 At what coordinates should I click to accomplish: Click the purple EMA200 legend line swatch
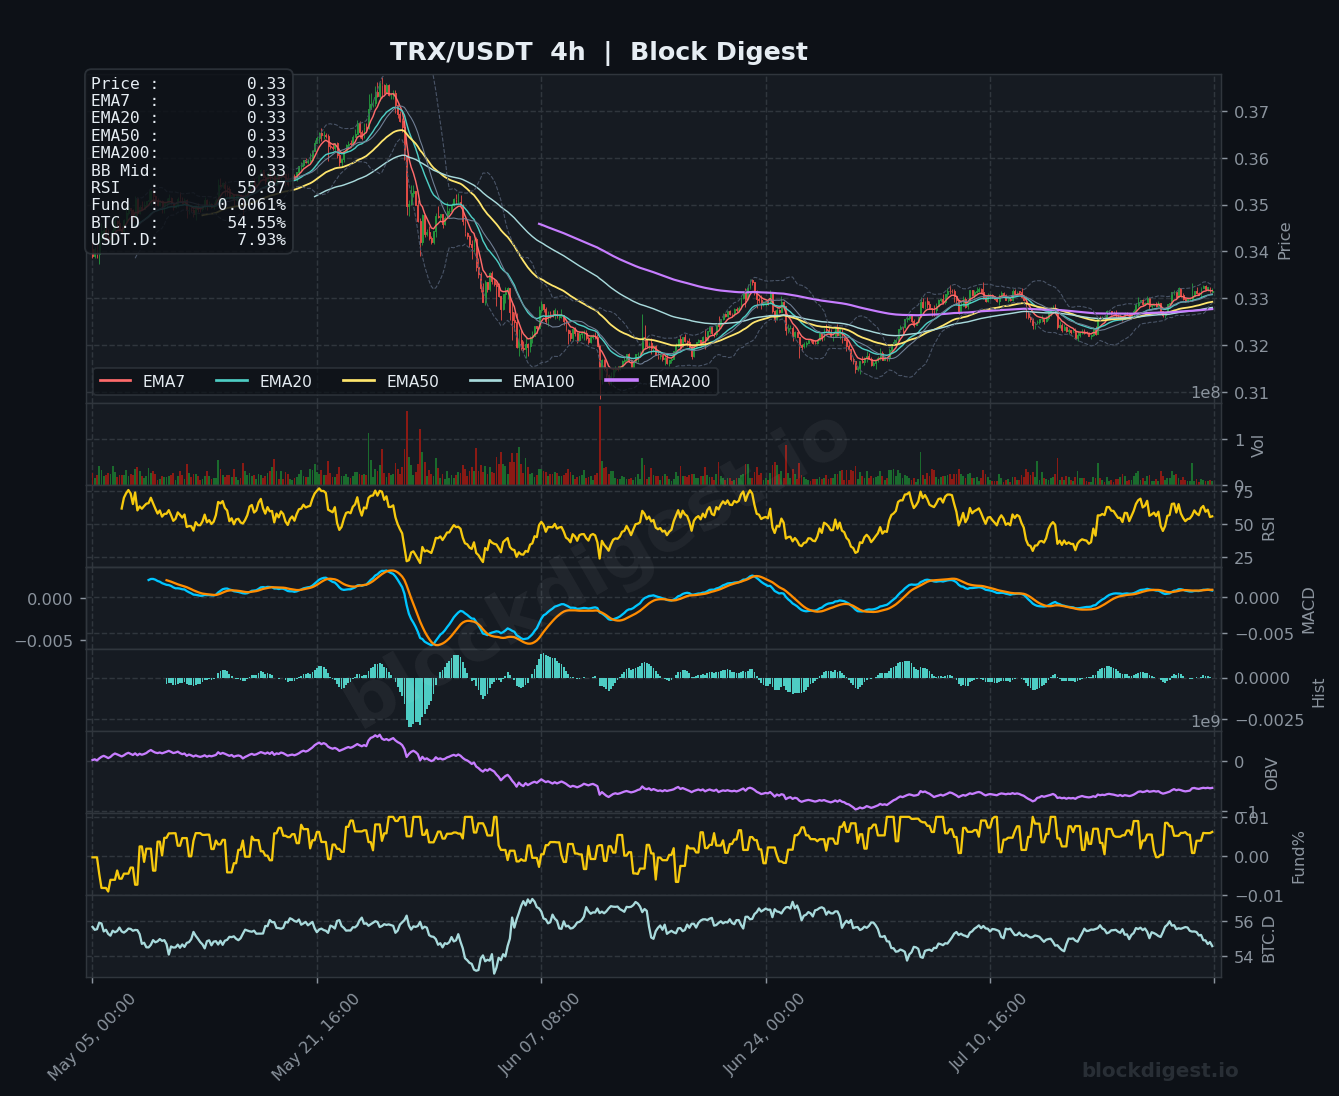(x=621, y=381)
